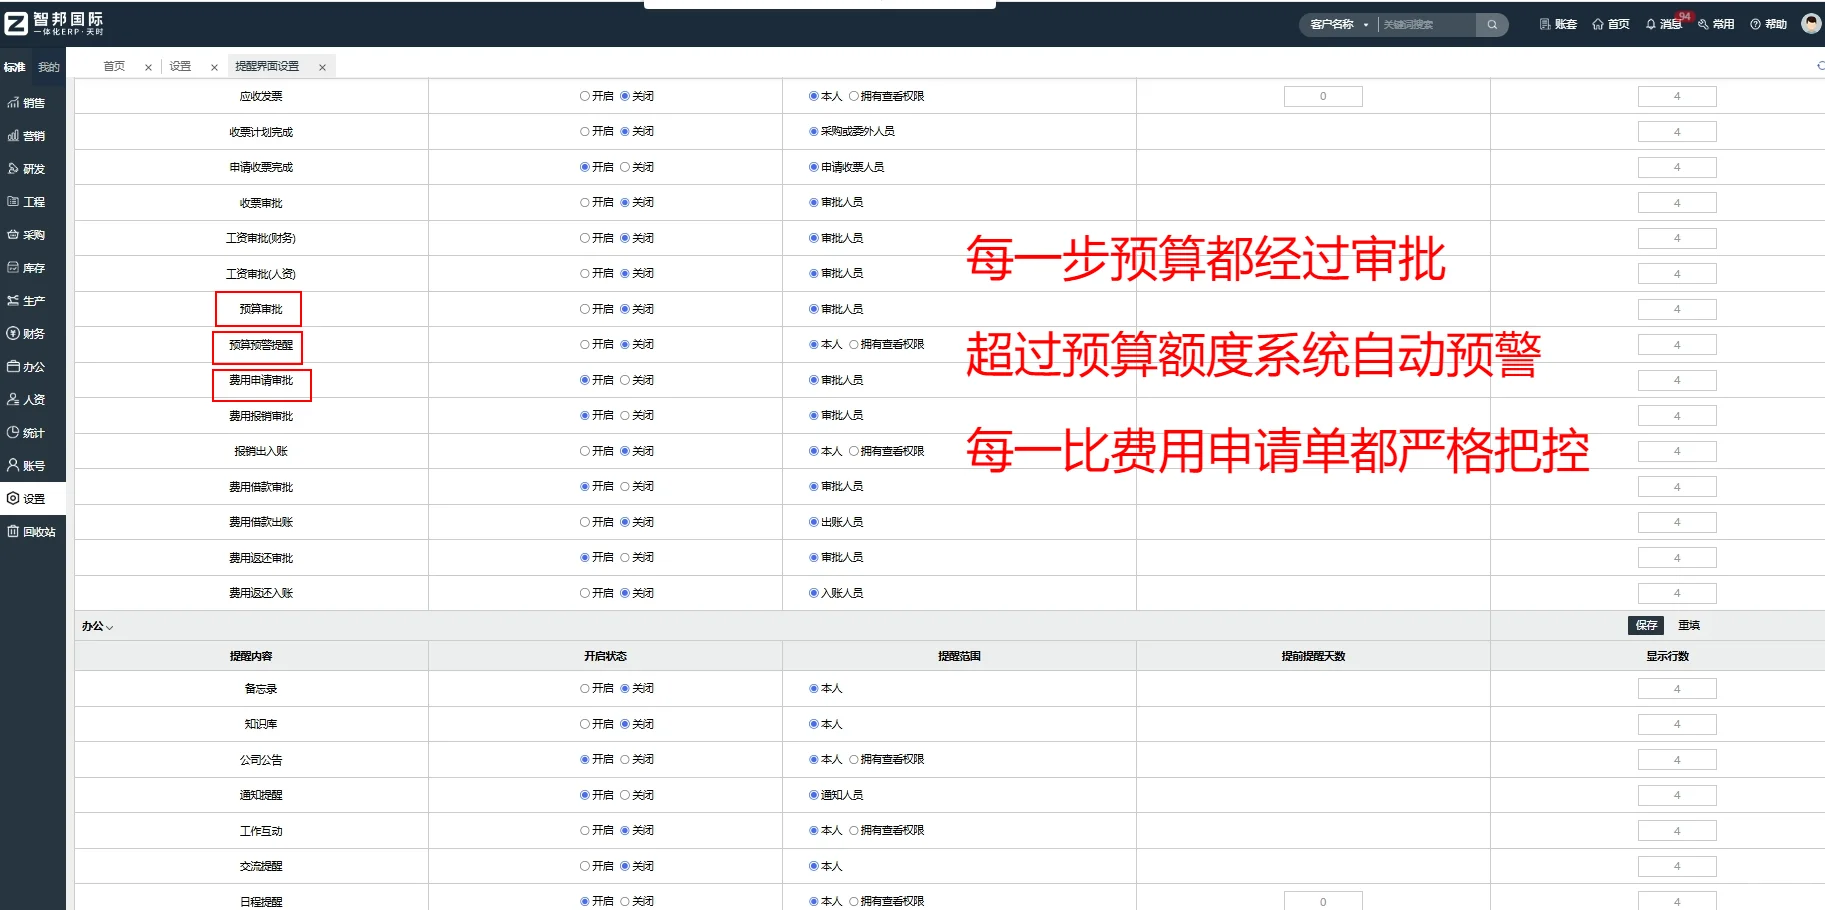Open the 统计 statistics module icon
Viewport: 1825px width, 910px height.
[x=14, y=433]
